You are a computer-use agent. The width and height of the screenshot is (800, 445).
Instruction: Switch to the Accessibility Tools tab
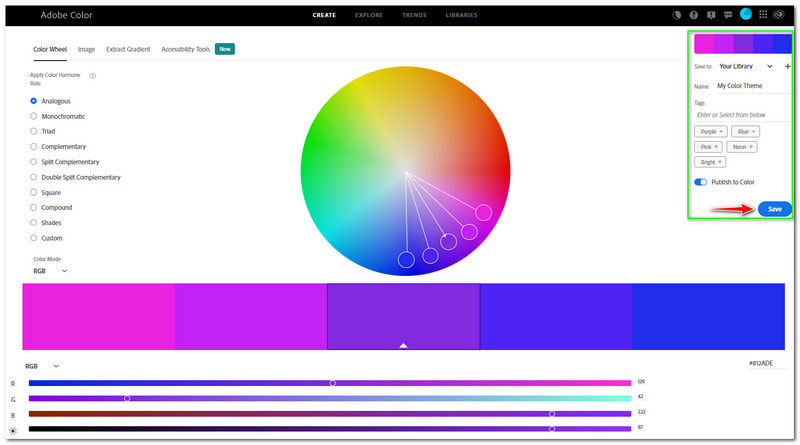click(186, 50)
